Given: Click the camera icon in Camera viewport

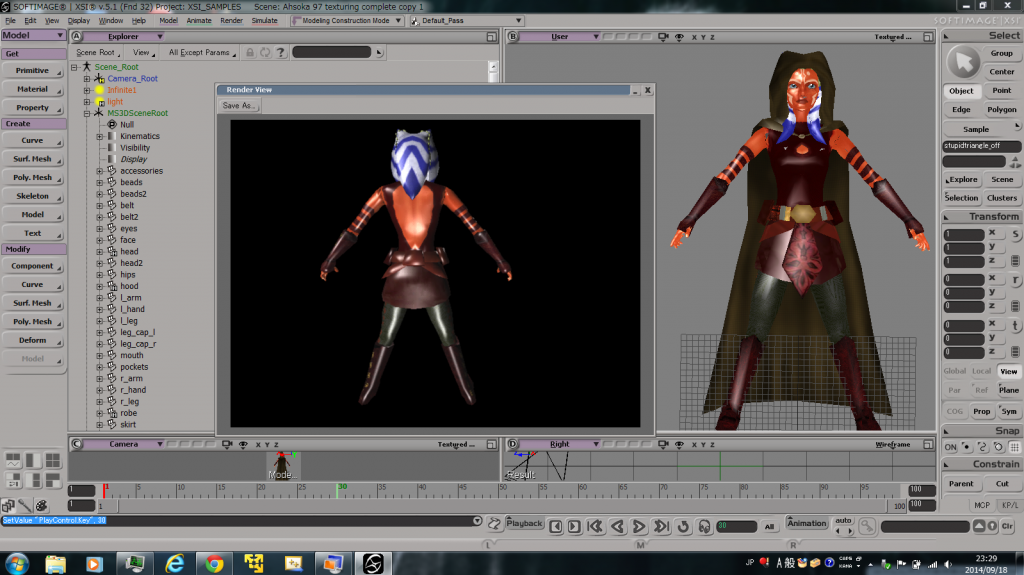Looking at the screenshot, I should pos(227,444).
